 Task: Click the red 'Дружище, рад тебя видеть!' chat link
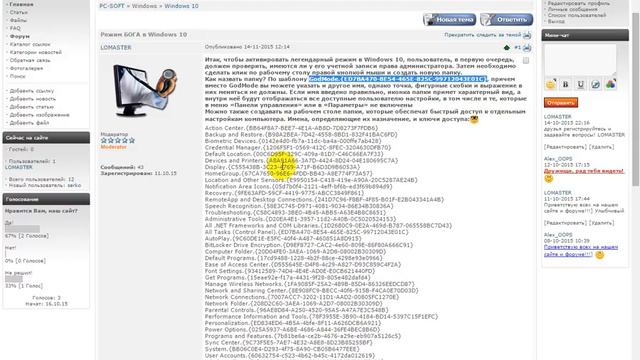pos(584,171)
